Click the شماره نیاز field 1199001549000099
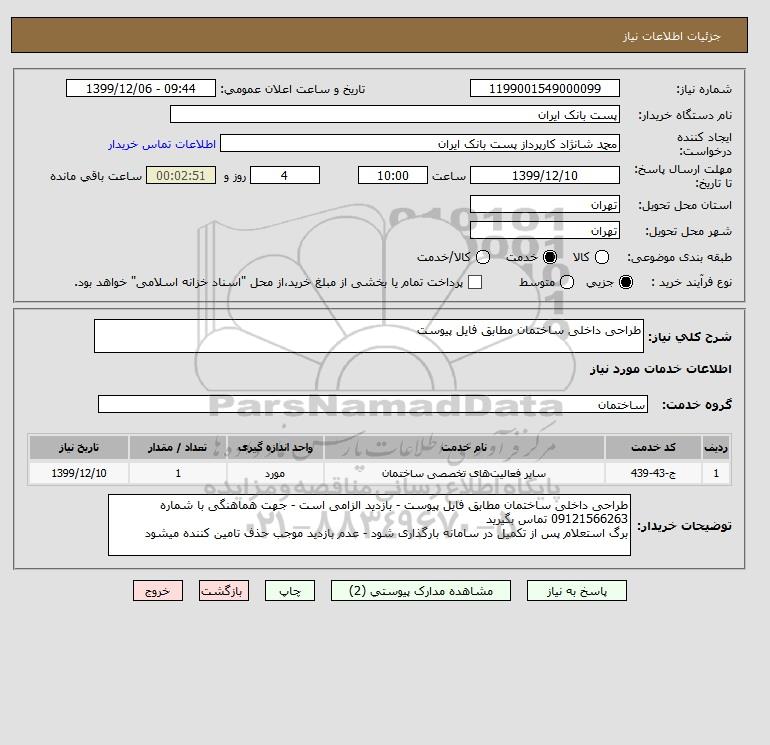This screenshot has width=770, height=745. pos(545,88)
